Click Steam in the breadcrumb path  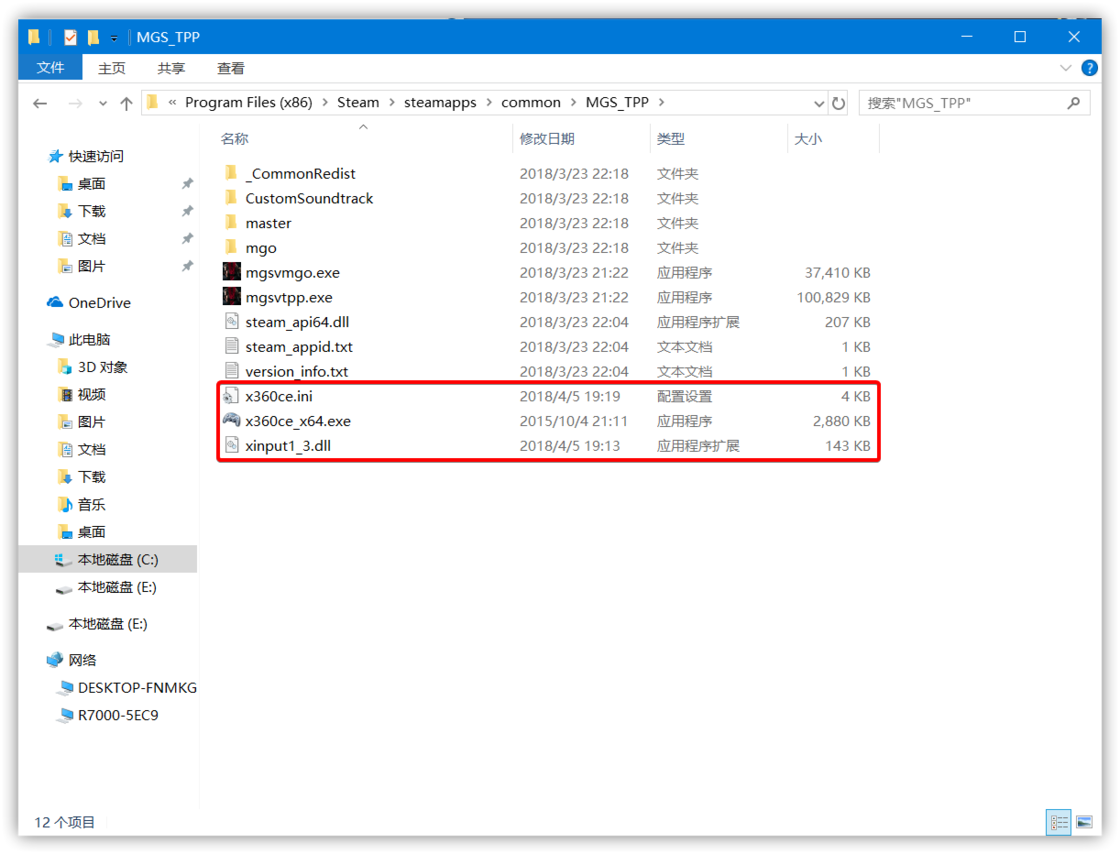click(x=358, y=102)
